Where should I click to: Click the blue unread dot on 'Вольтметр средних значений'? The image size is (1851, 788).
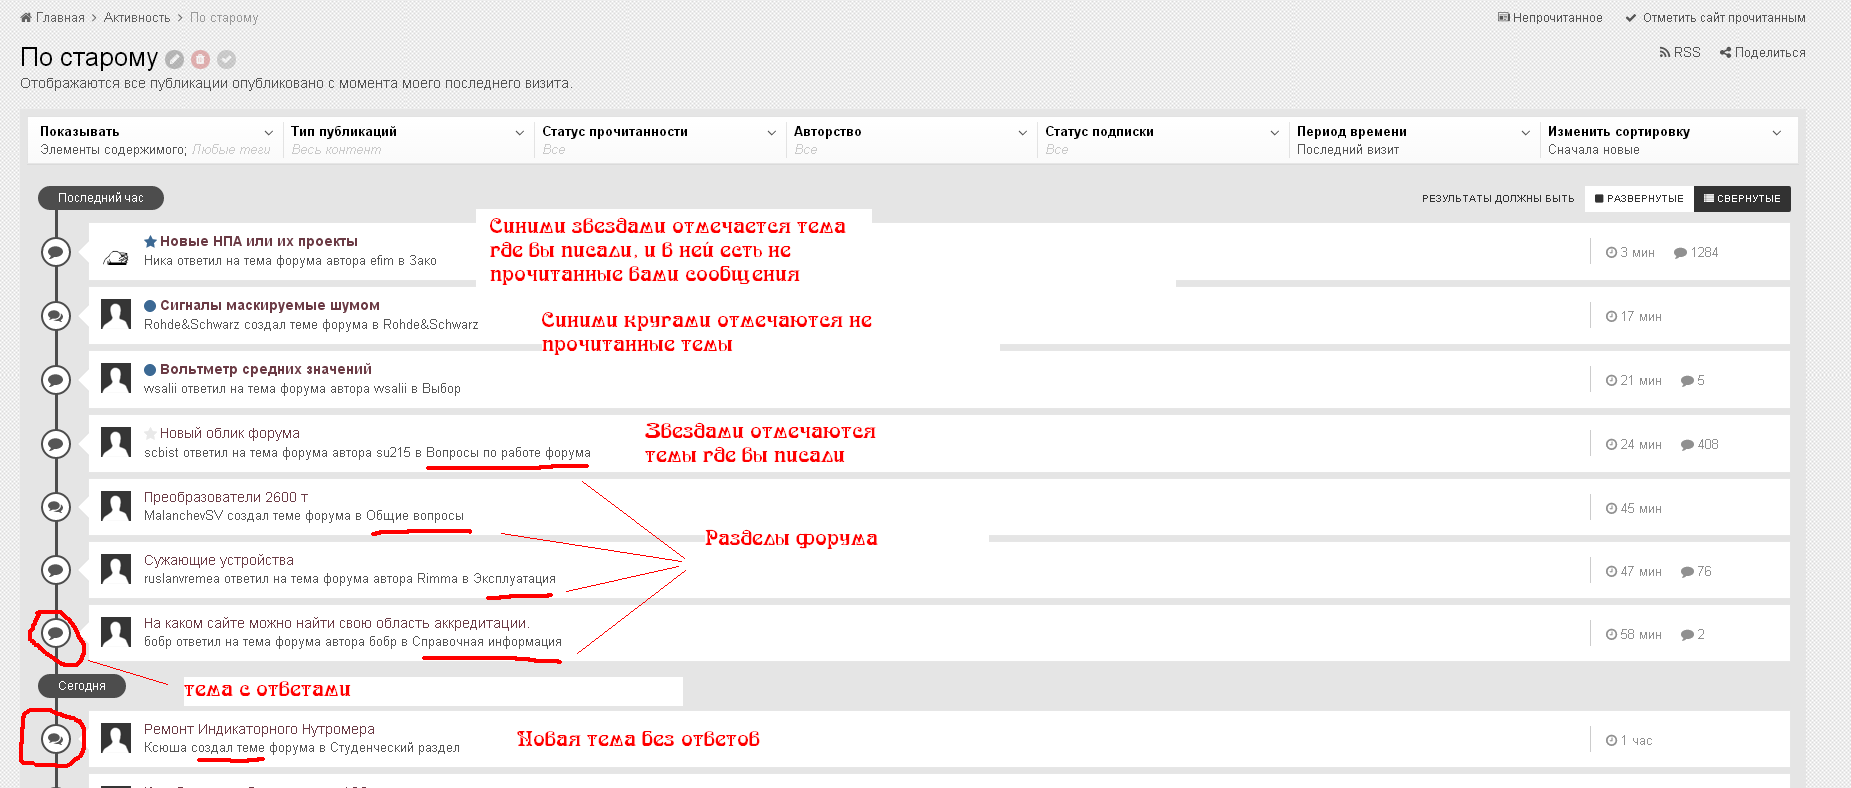(x=150, y=370)
